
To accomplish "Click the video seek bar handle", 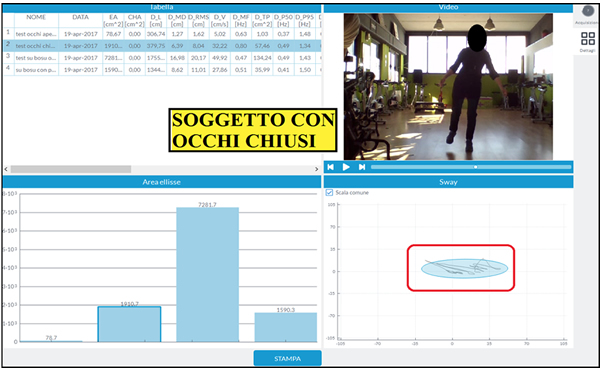I will (x=476, y=167).
